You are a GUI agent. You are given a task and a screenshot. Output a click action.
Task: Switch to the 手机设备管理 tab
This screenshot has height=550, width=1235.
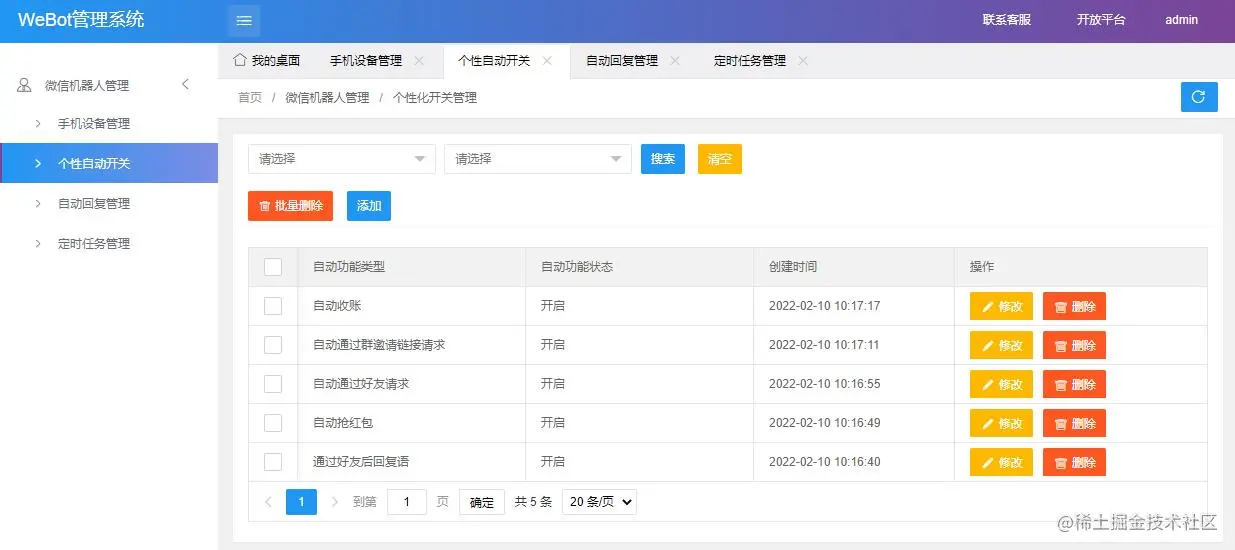coord(366,61)
